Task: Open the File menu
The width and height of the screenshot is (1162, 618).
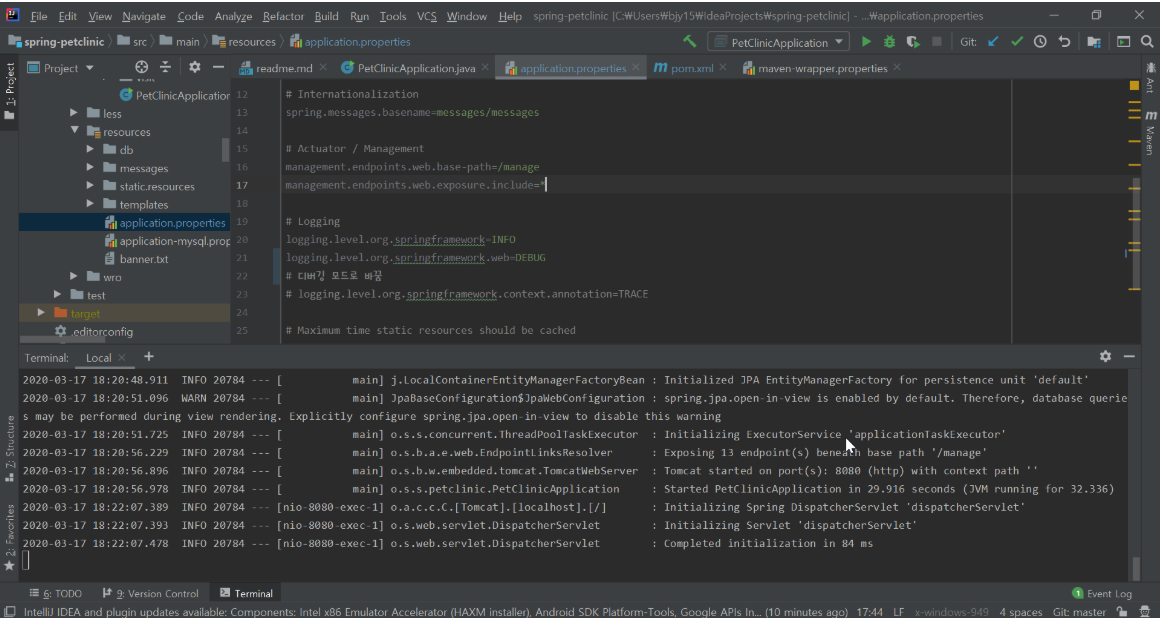Action: coord(39,16)
